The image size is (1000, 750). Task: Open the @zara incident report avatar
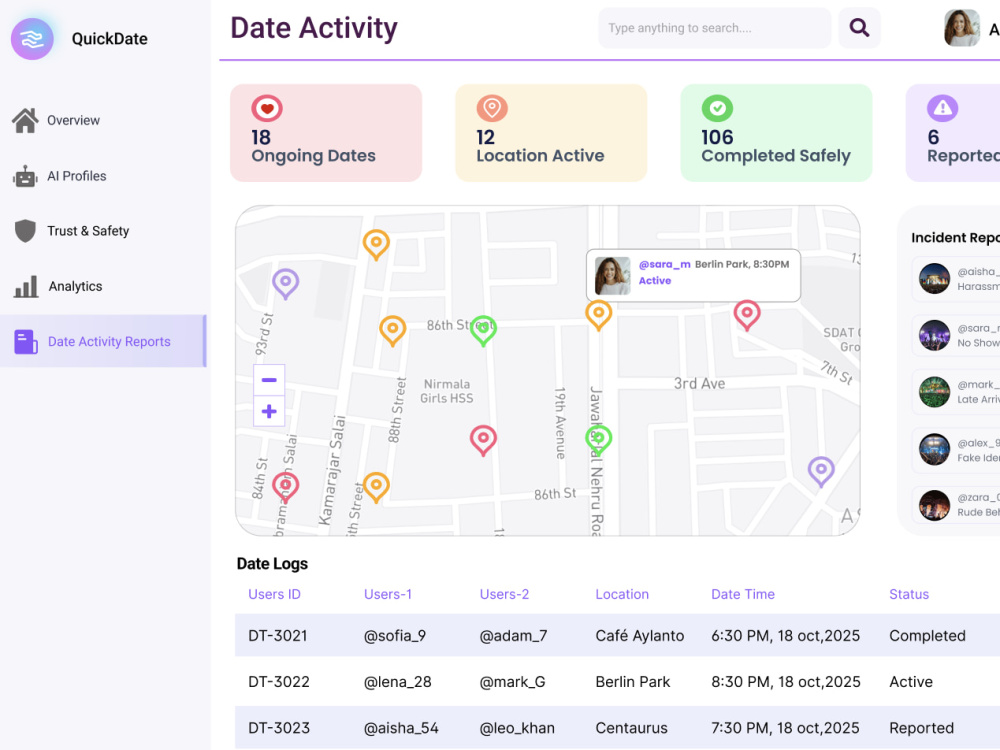click(x=934, y=505)
